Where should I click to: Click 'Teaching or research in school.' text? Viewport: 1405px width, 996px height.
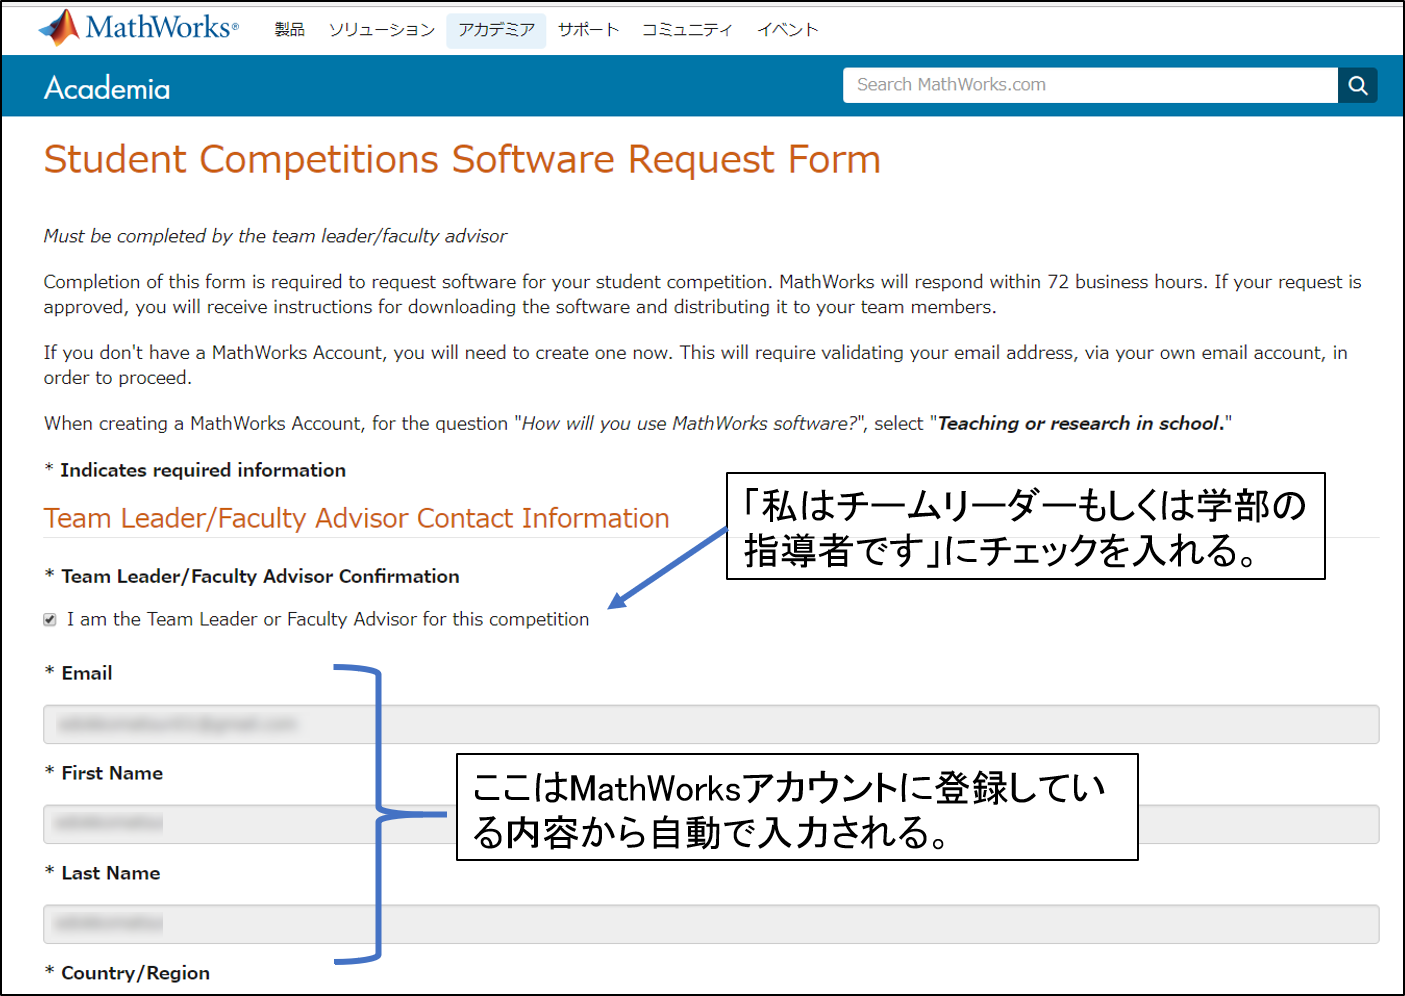(x=1080, y=423)
